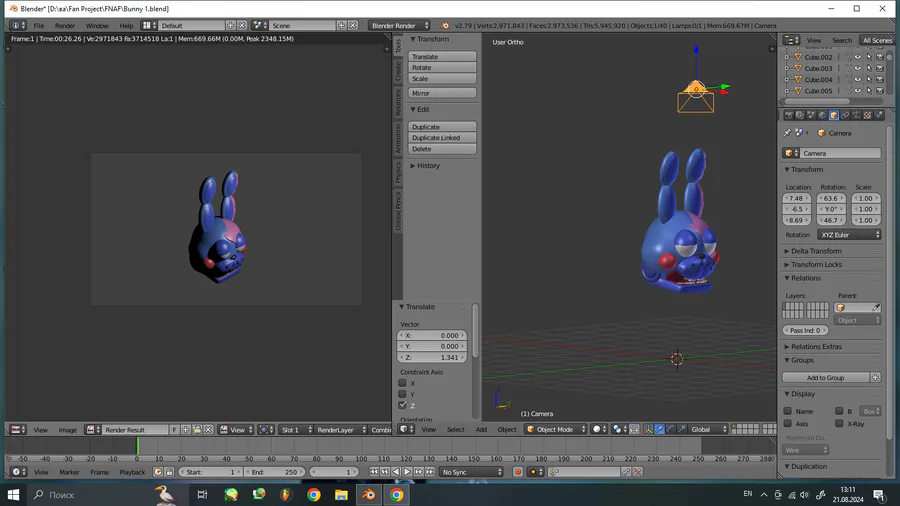Open the image editor type selector
The height and width of the screenshot is (506, 900).
pyautogui.click(x=18, y=430)
